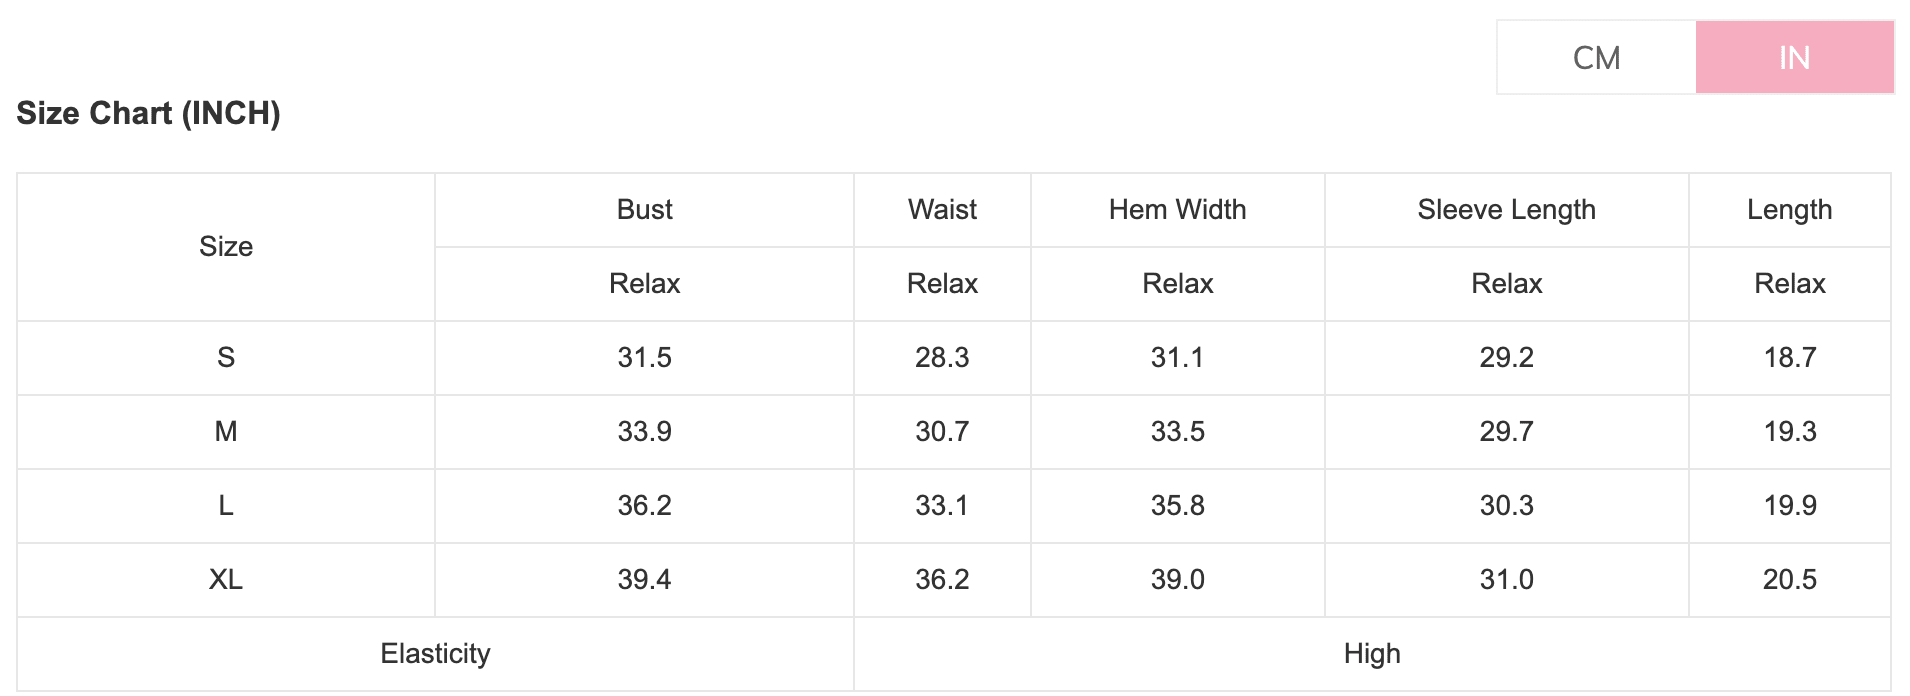1910x696 pixels.
Task: Click hem width value 35.8 for size L
Action: point(1177,506)
